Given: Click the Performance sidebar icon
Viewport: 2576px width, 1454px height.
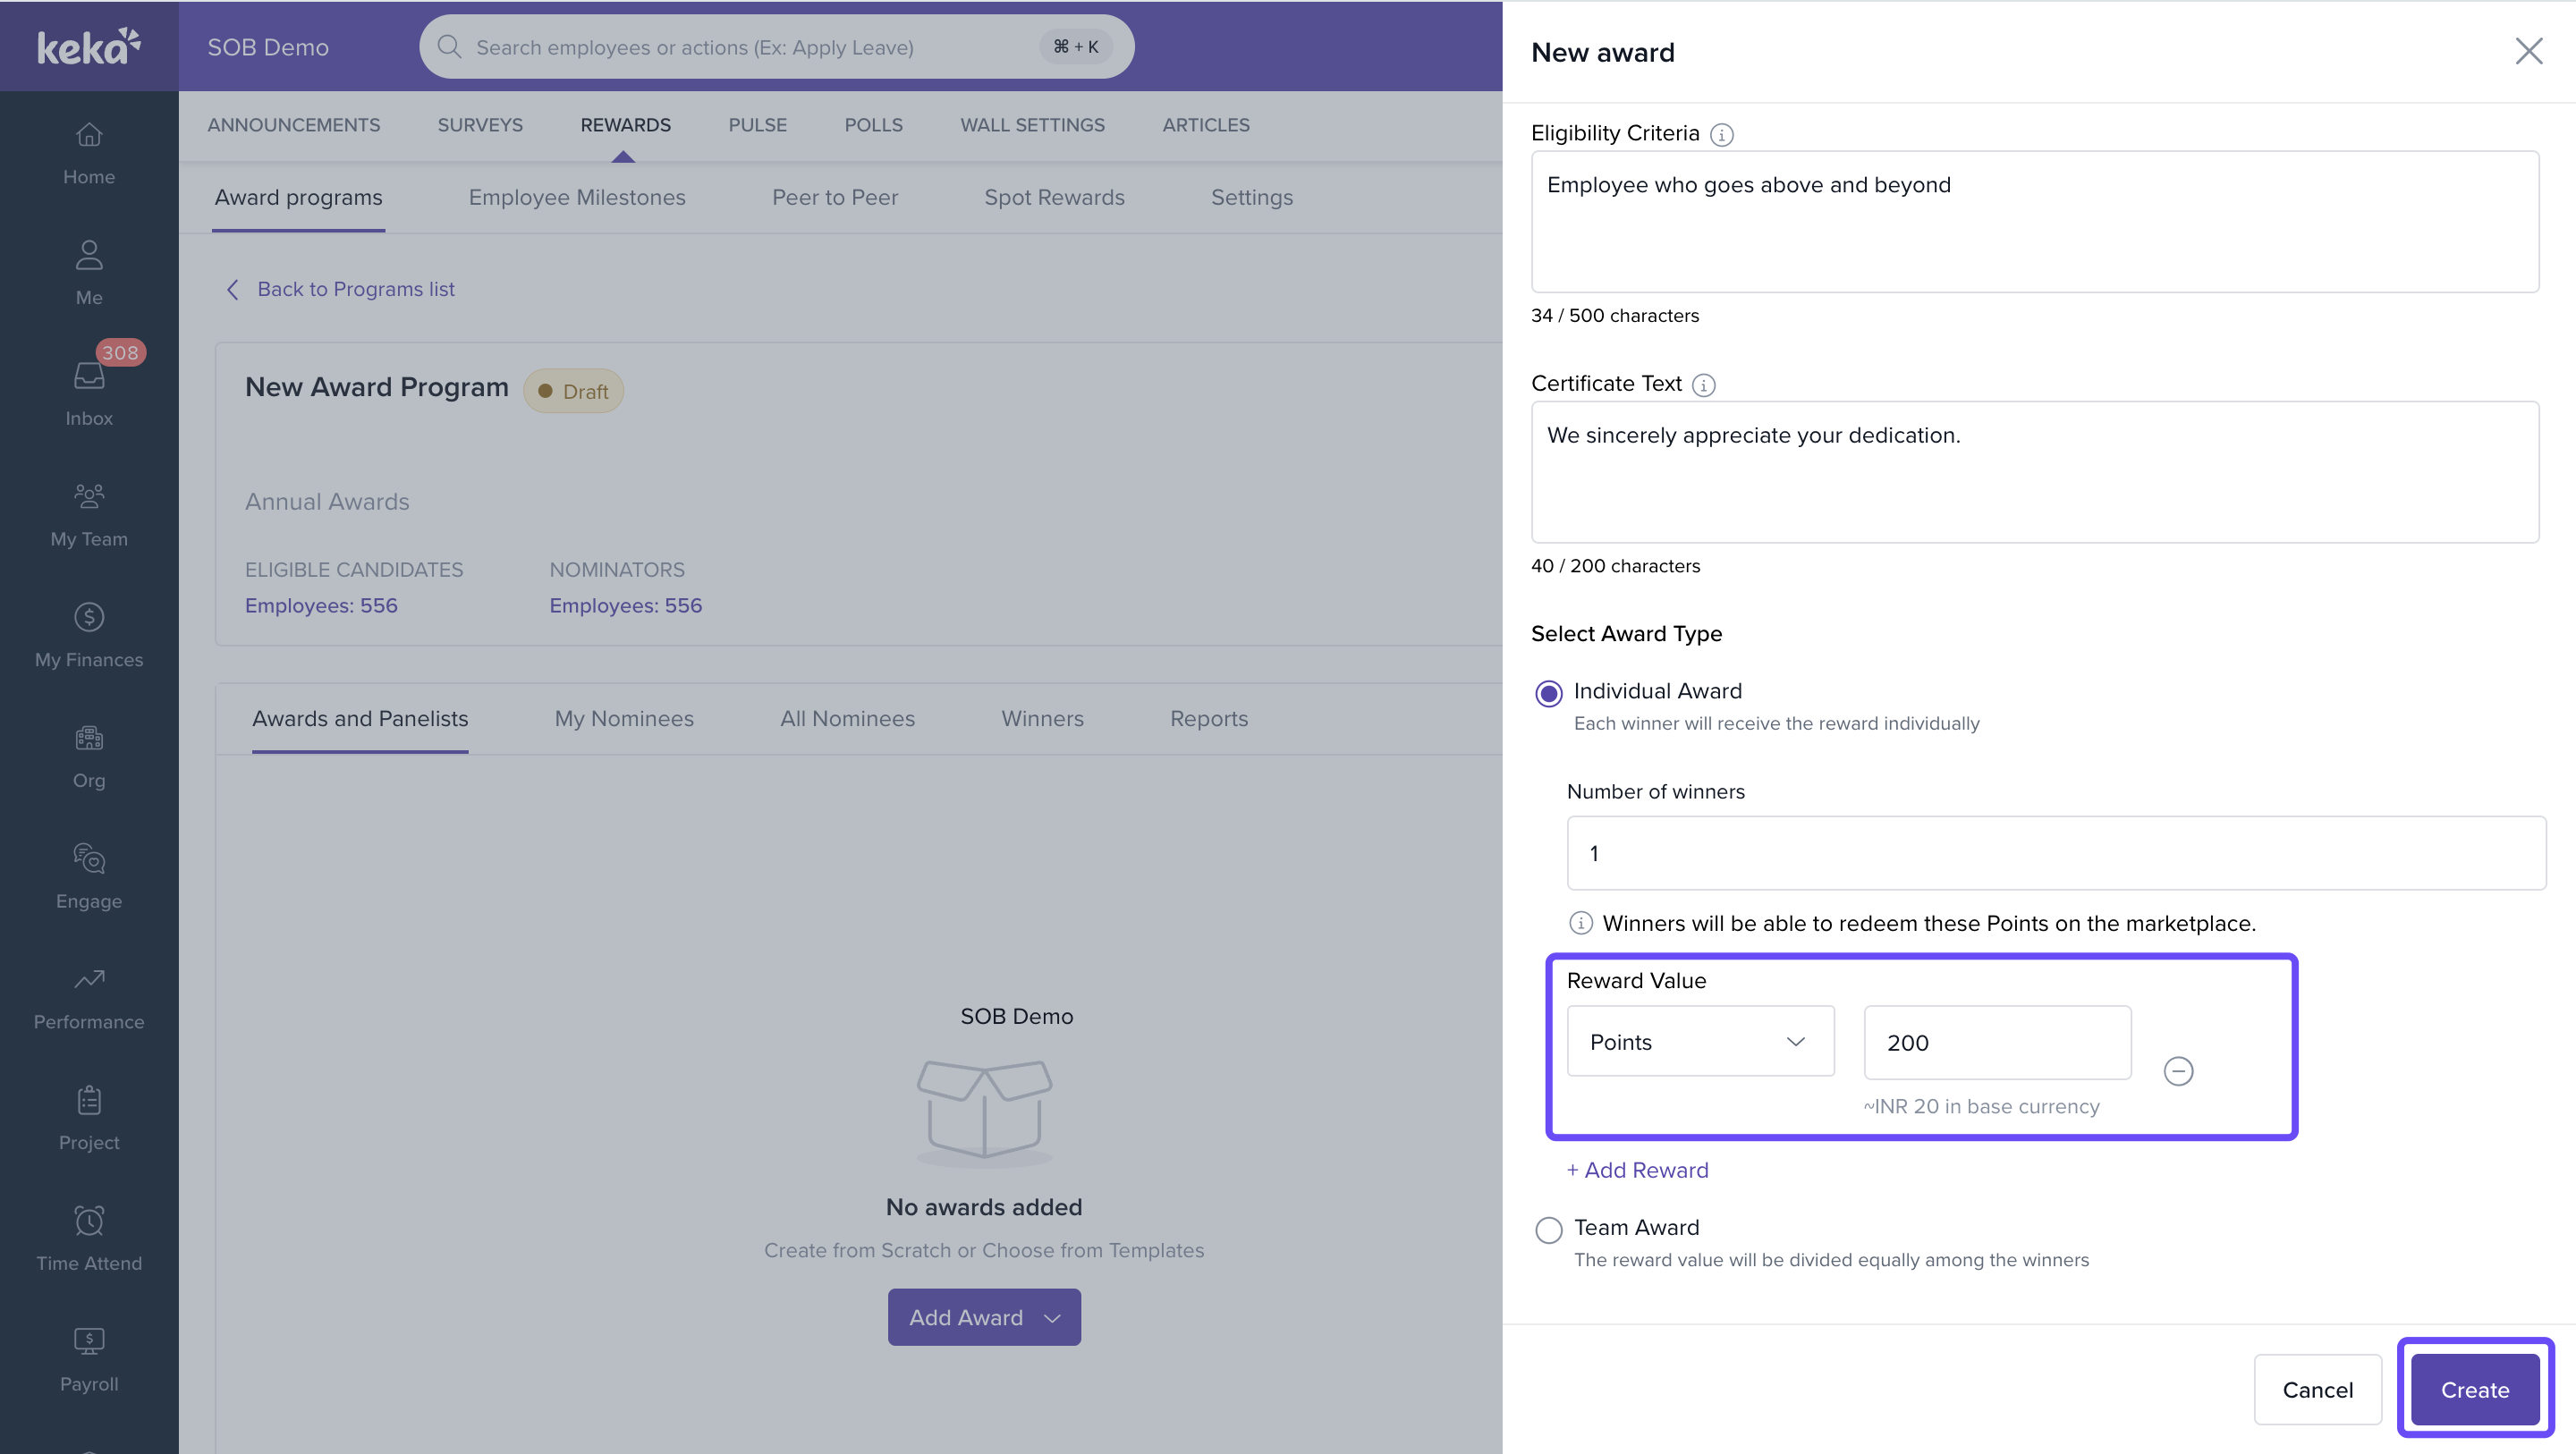Looking at the screenshot, I should (x=89, y=980).
